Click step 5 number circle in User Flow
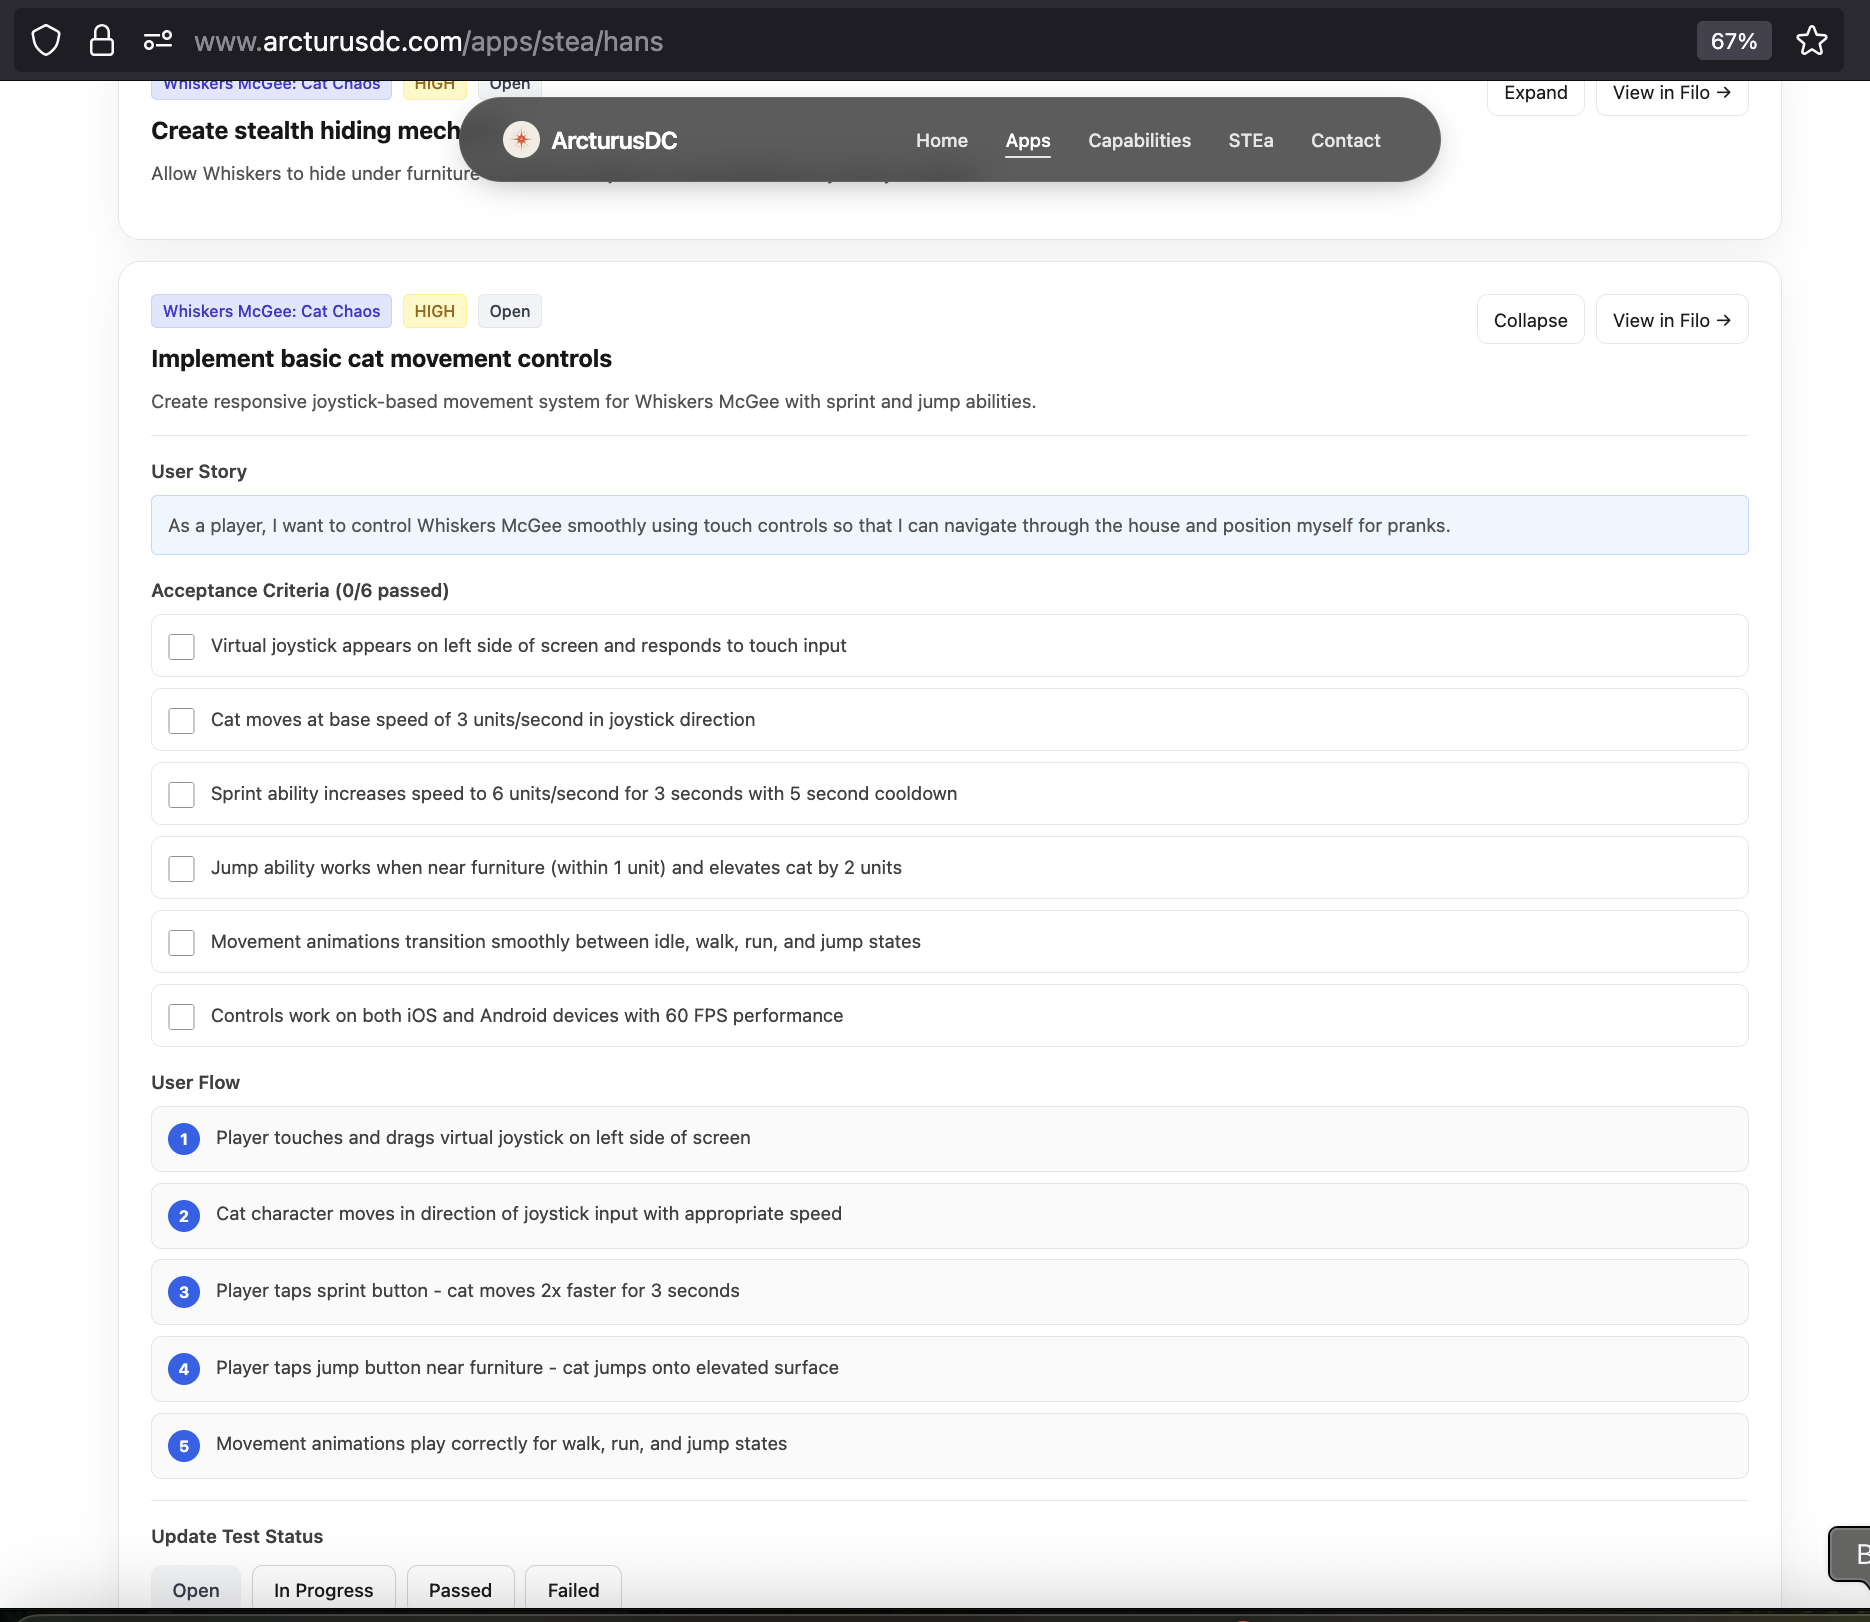The width and height of the screenshot is (1870, 1622). [x=184, y=1446]
